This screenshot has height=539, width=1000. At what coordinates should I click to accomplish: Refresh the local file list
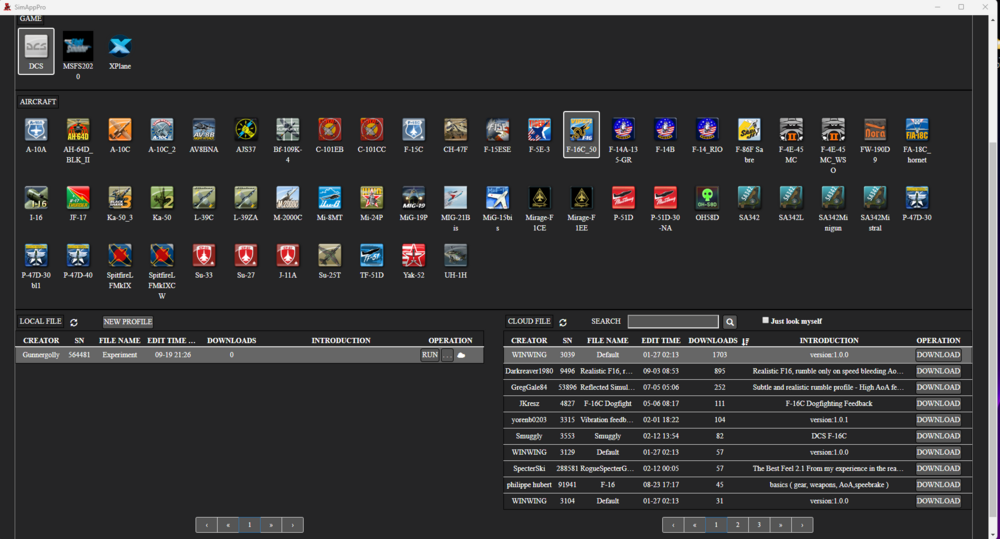click(74, 322)
